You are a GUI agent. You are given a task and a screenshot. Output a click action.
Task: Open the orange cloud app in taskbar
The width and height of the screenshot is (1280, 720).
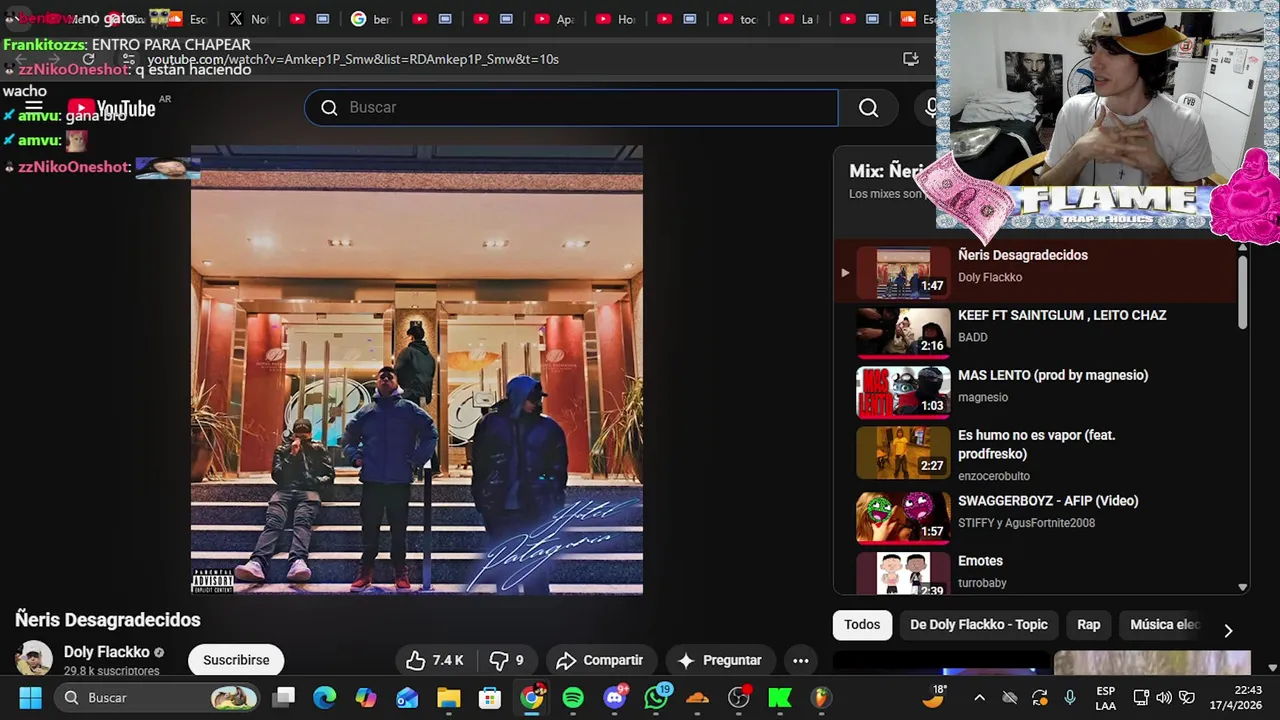click(697, 698)
